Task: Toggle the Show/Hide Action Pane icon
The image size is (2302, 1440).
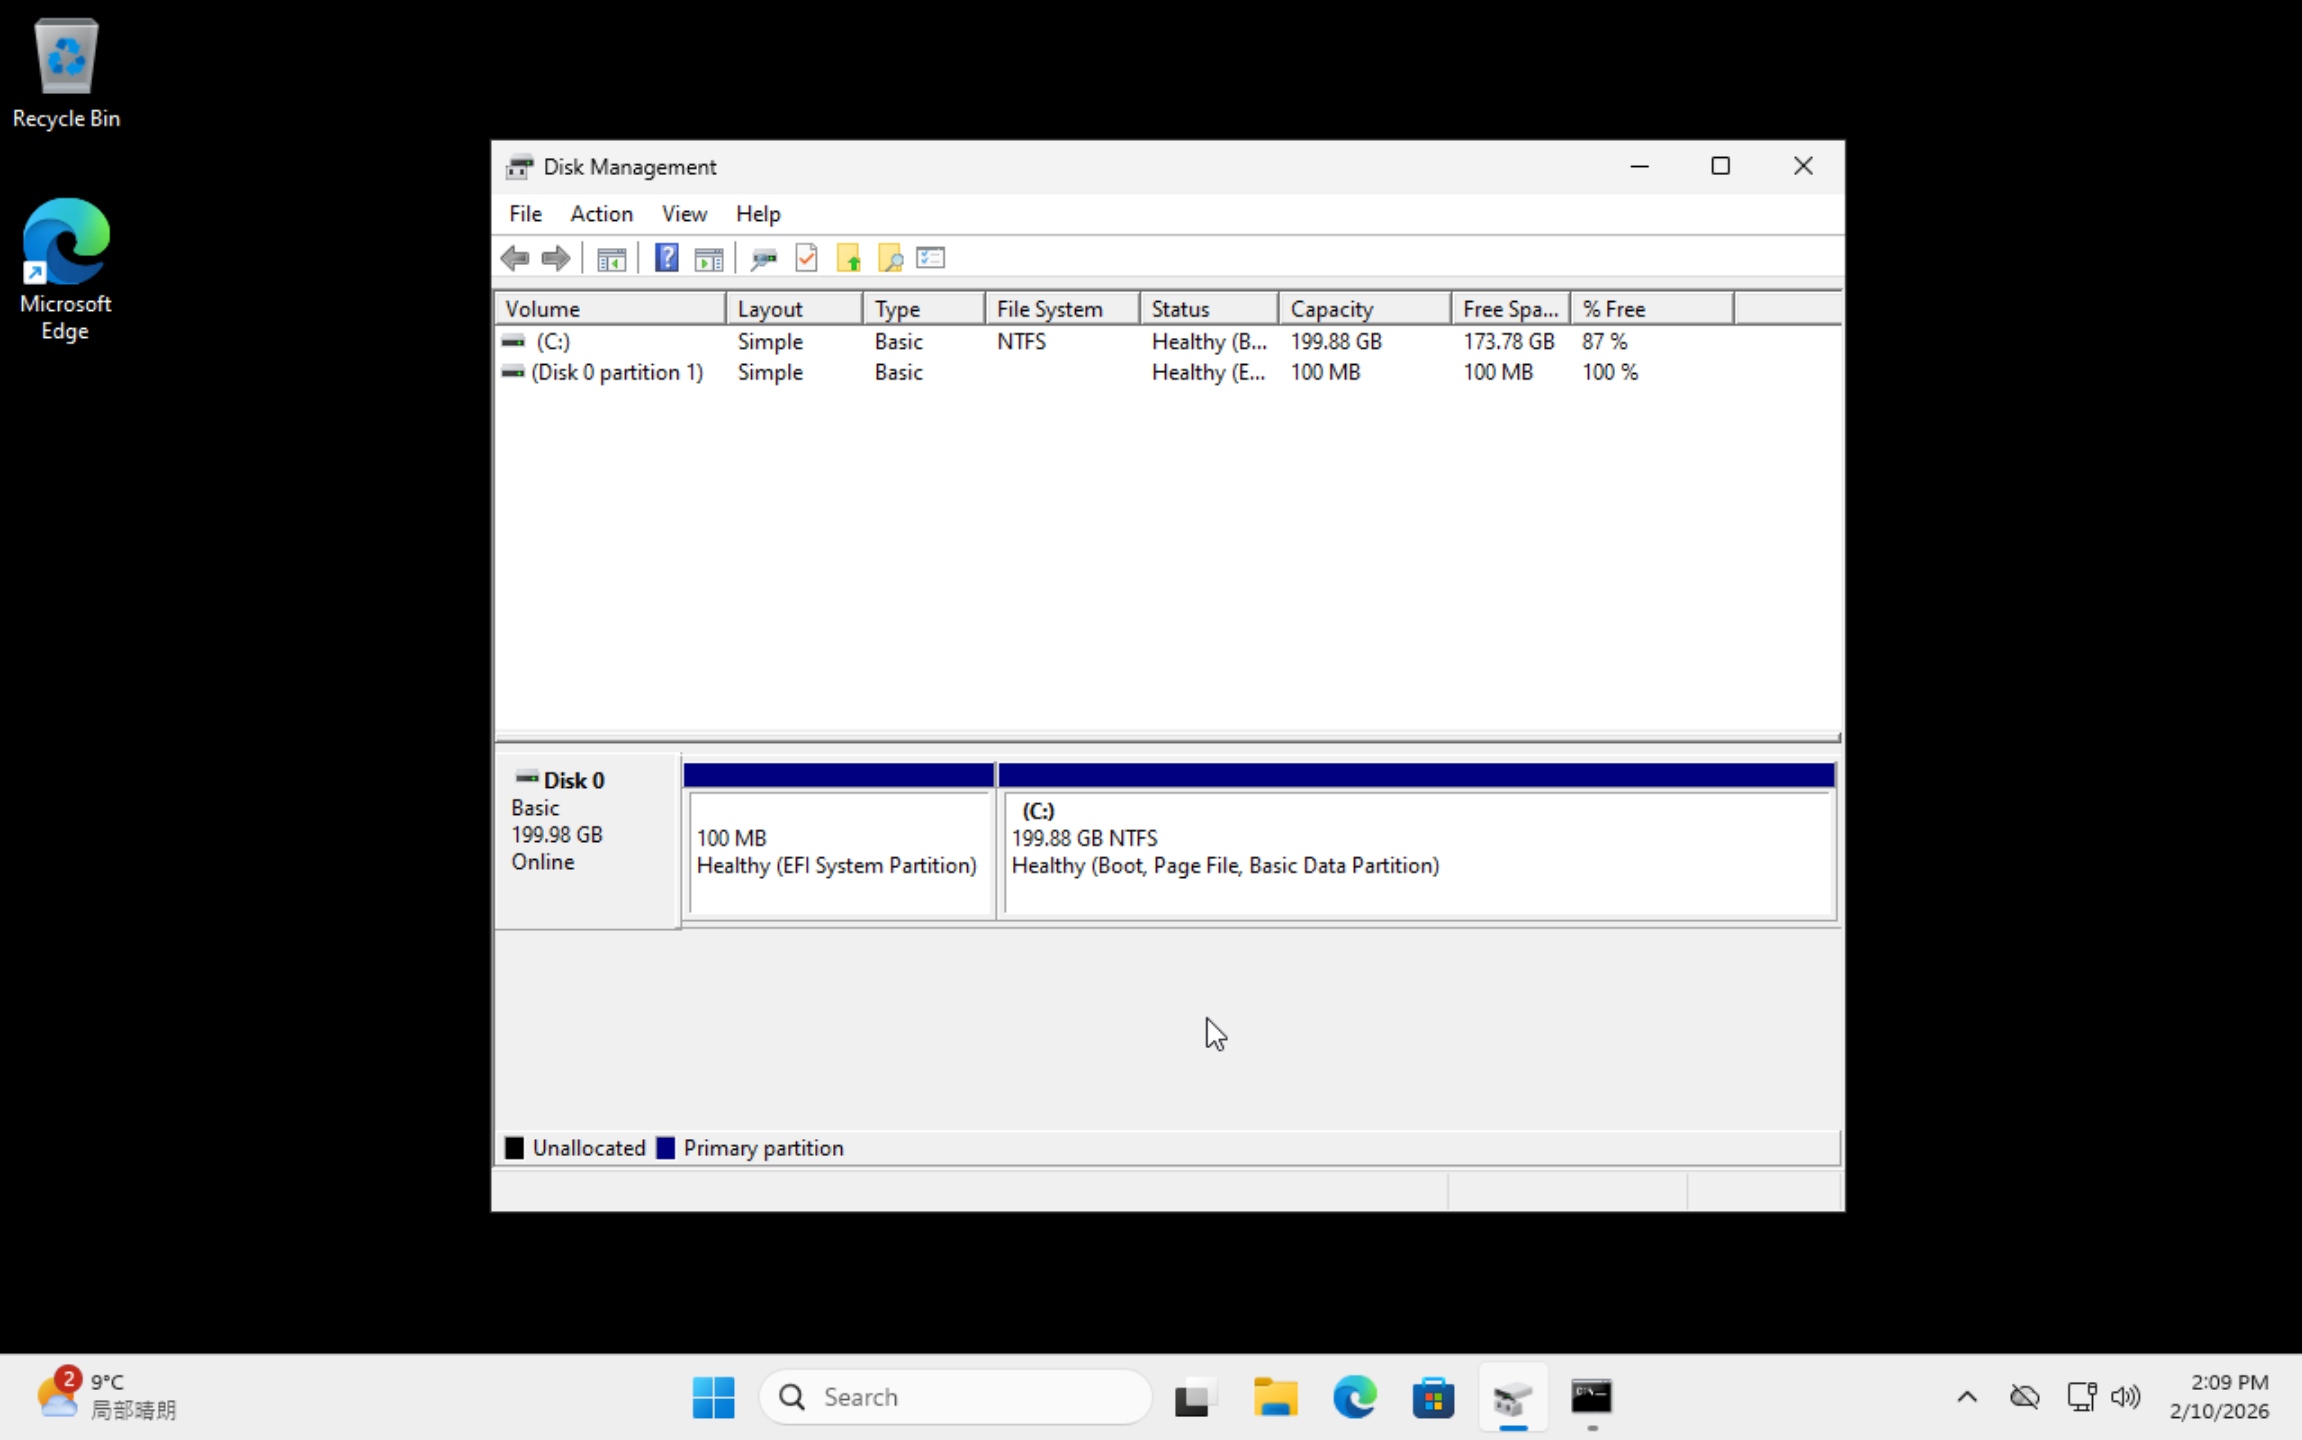Action: 709,259
